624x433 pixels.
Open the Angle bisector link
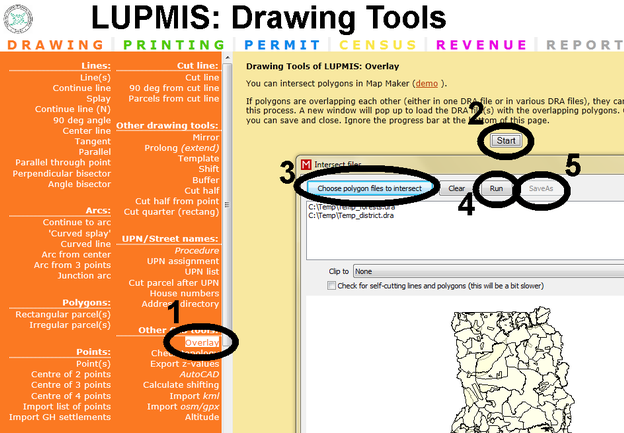coord(79,184)
